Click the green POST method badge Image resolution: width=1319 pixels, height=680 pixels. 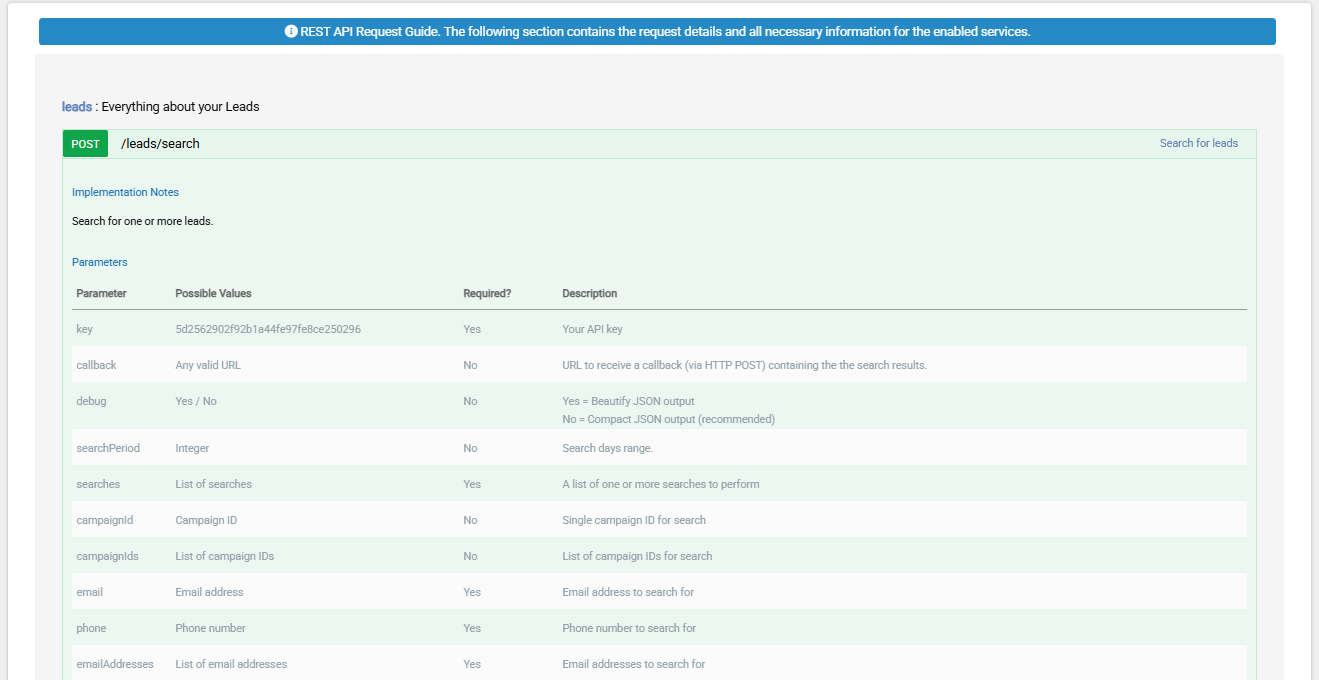[x=85, y=144]
